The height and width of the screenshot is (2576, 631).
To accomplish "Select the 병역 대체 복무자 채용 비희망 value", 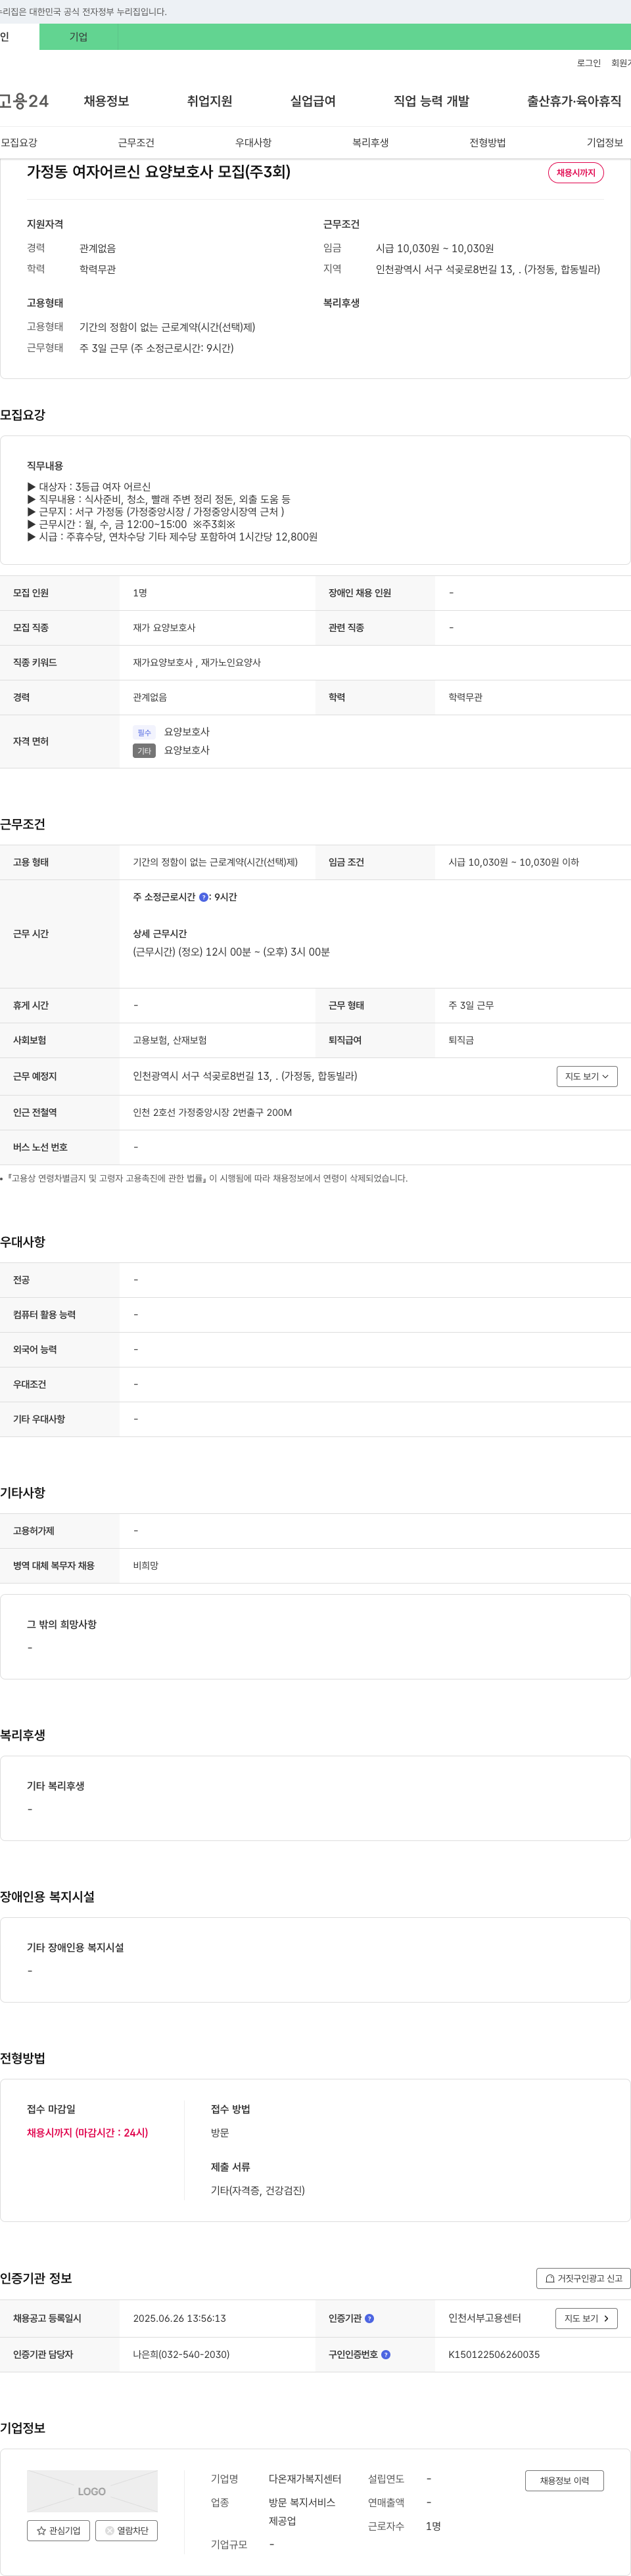I will point(146,1565).
